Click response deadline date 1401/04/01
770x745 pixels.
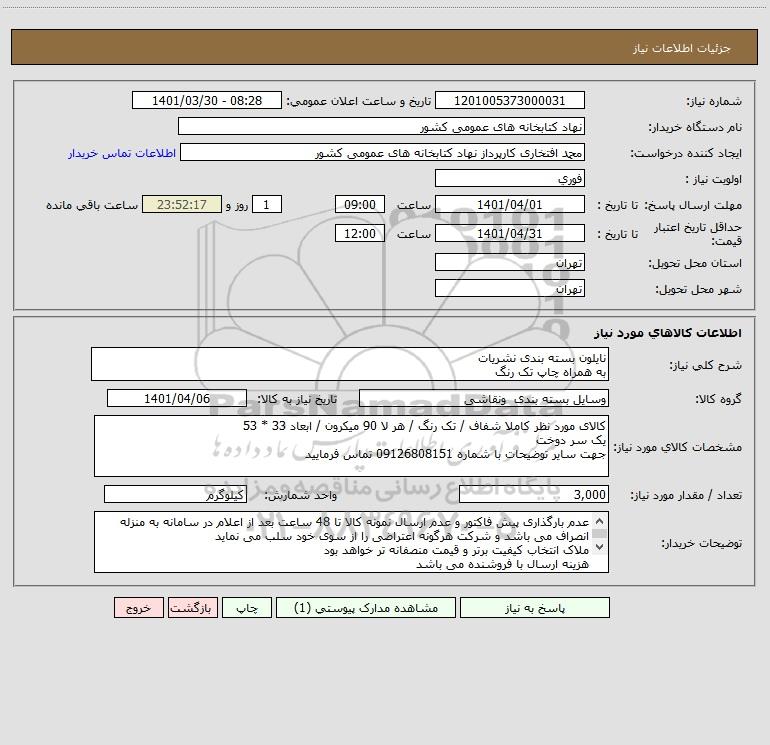coord(510,204)
